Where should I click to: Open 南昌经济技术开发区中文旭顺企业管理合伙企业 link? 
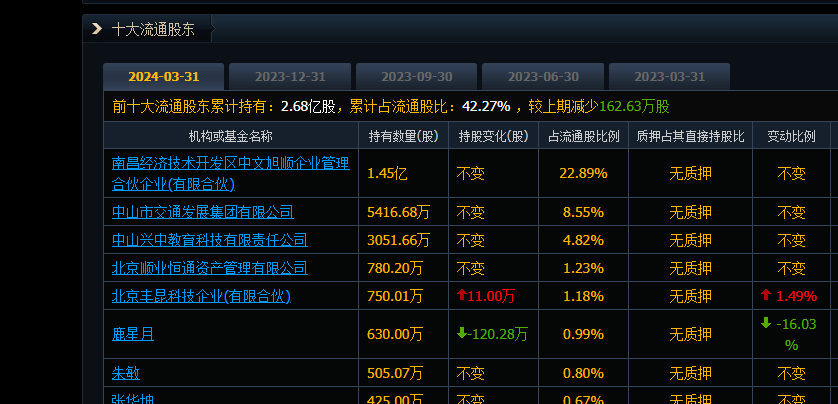[x=230, y=173]
